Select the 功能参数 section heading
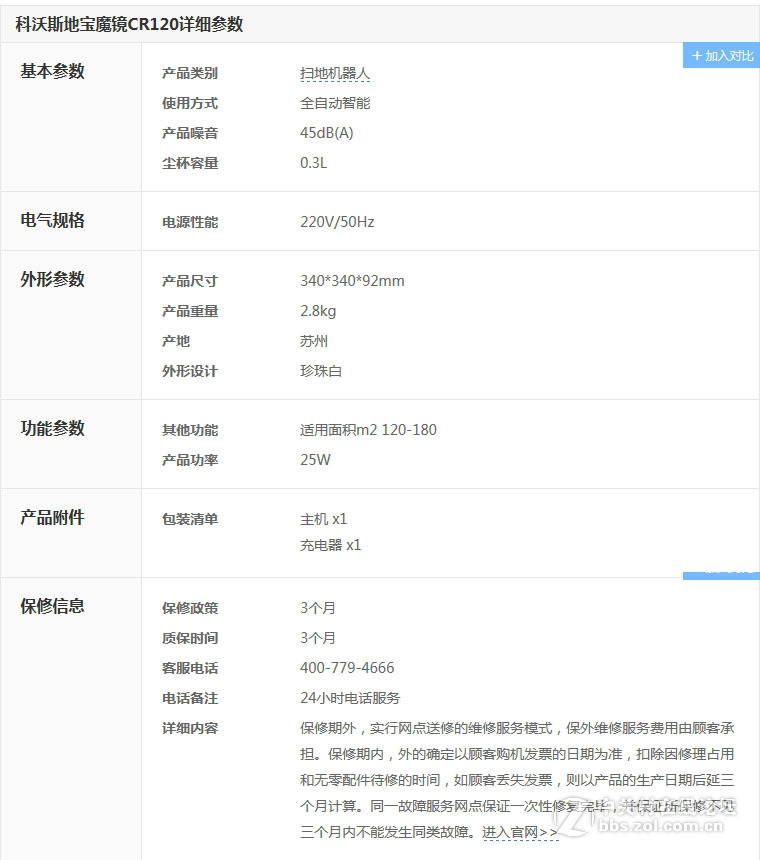The height and width of the screenshot is (860, 760). tap(53, 428)
